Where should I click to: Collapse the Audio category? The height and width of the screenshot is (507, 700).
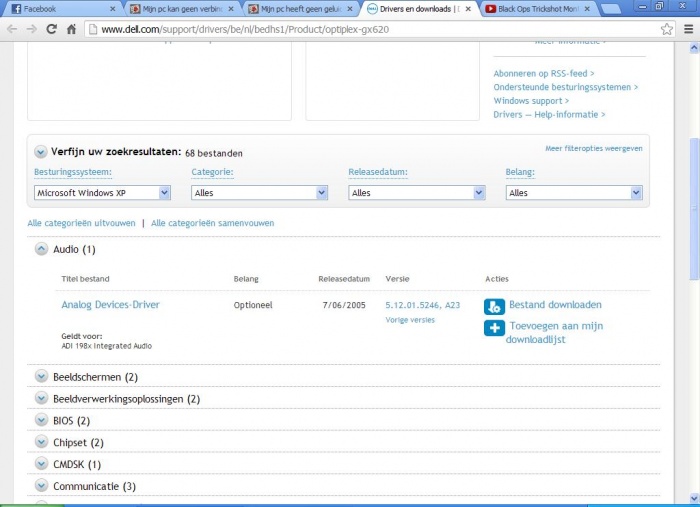41,249
